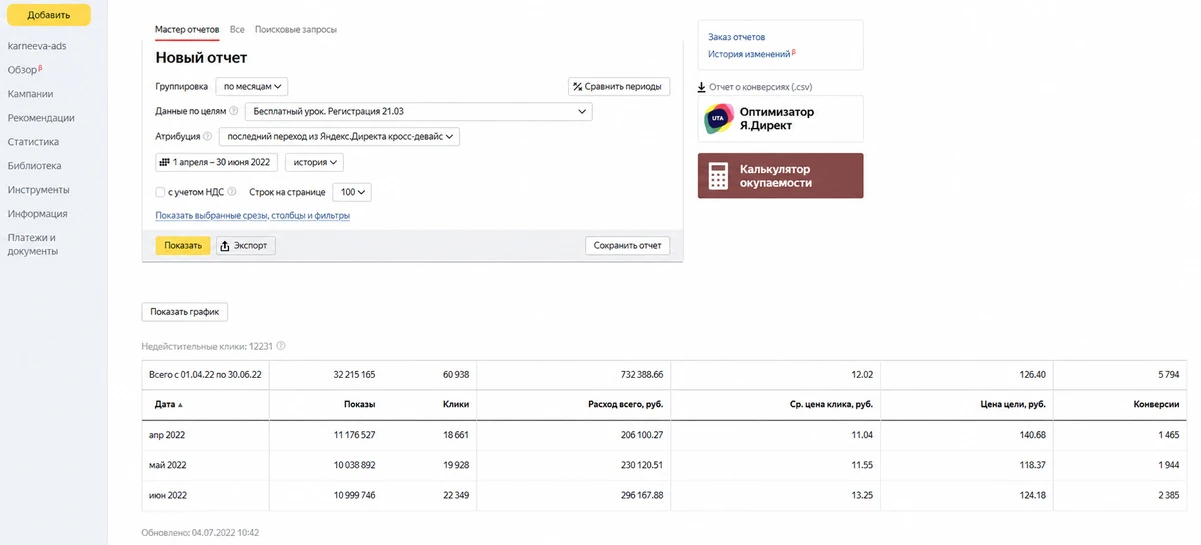Sort table by Показы column header

tap(358, 405)
